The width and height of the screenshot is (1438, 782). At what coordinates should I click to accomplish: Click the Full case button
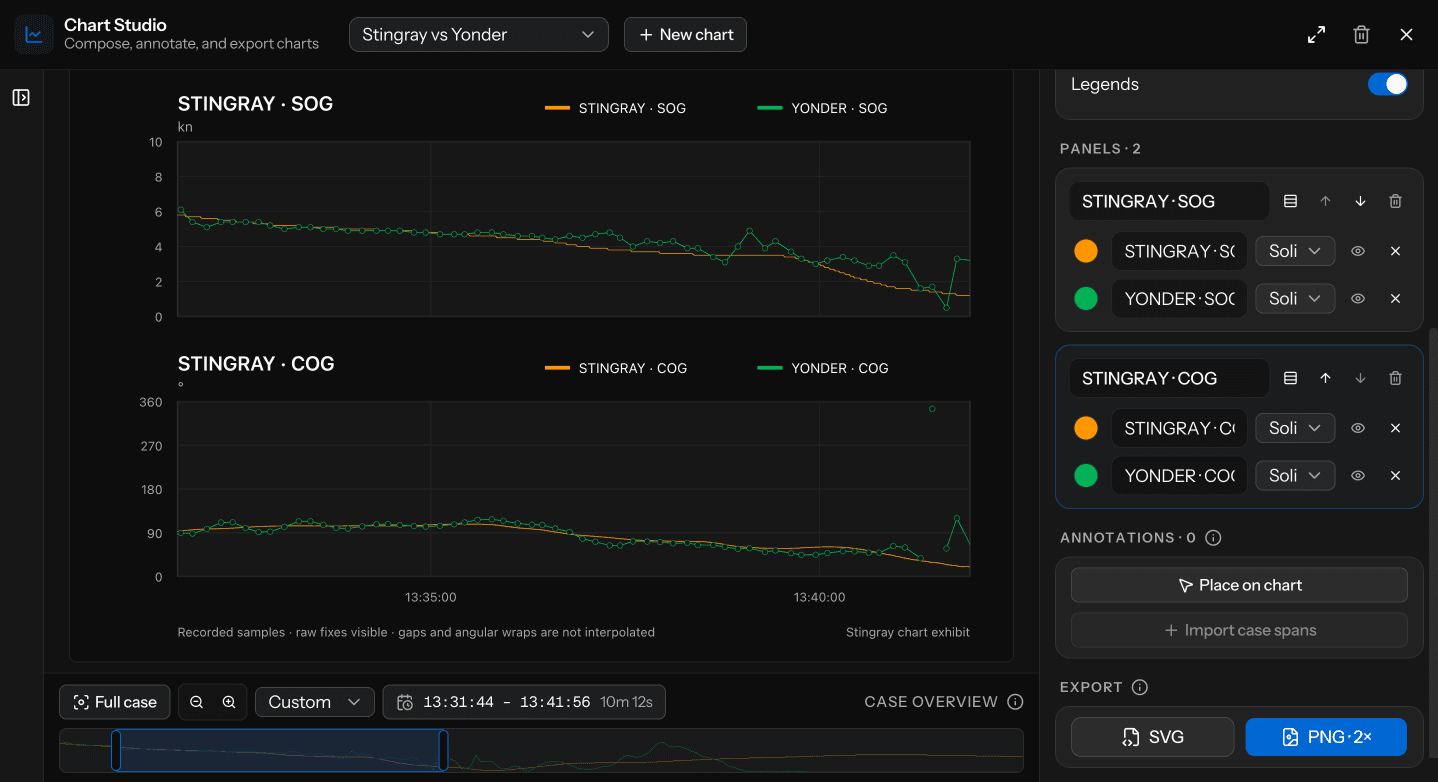(114, 702)
